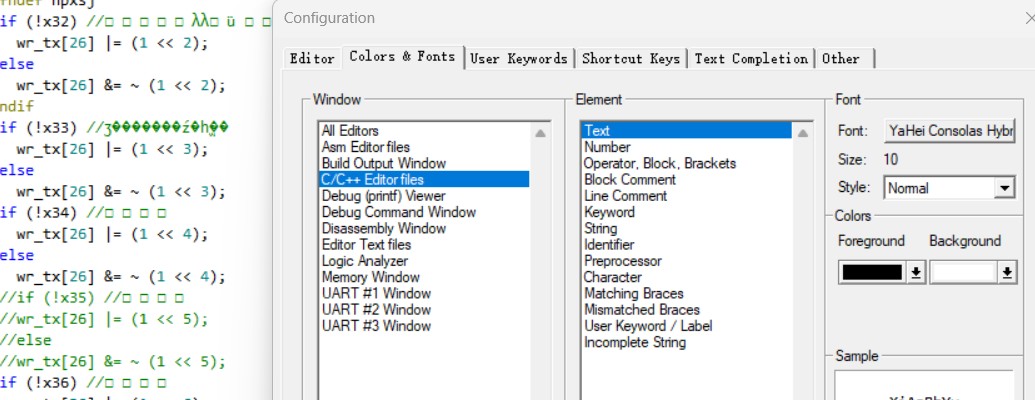The width and height of the screenshot is (1035, 400).
Task: Select Debug (printf) Viewer entry
Action: (x=424, y=196)
